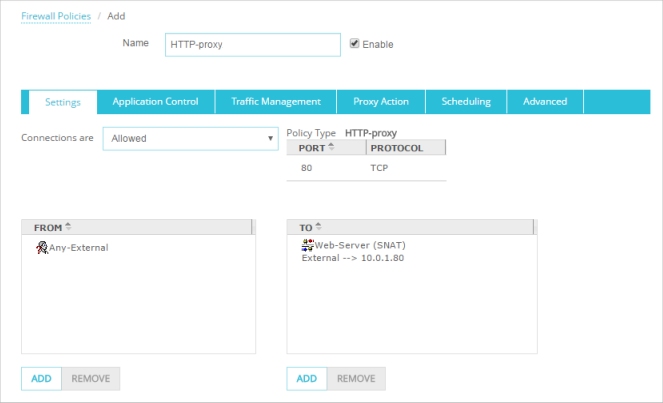Image resolution: width=663 pixels, height=403 pixels.
Task: Switch to the Application Control tab
Action: 155,102
